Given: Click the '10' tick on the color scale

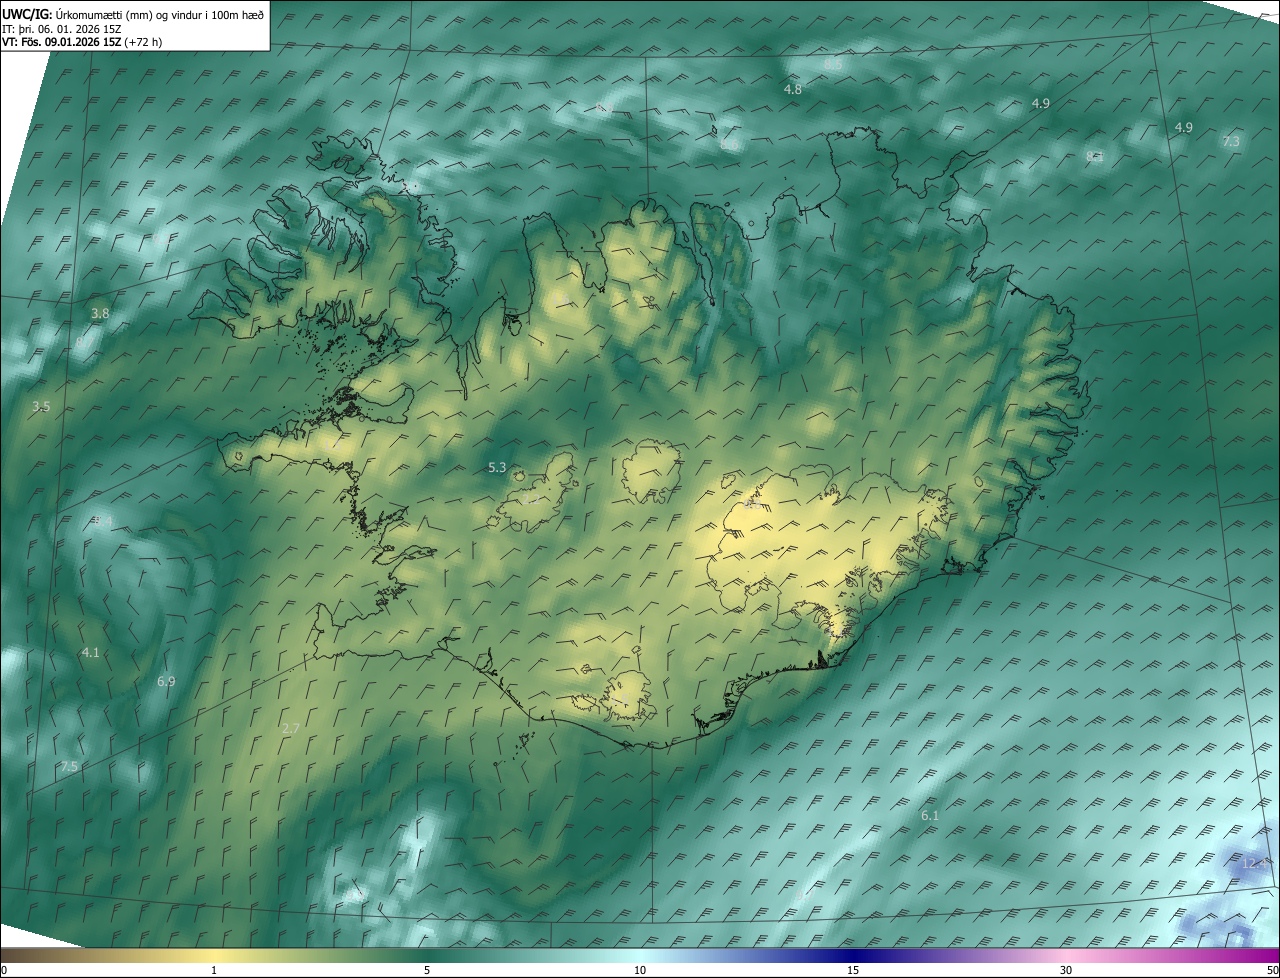Looking at the screenshot, I should pos(640,970).
